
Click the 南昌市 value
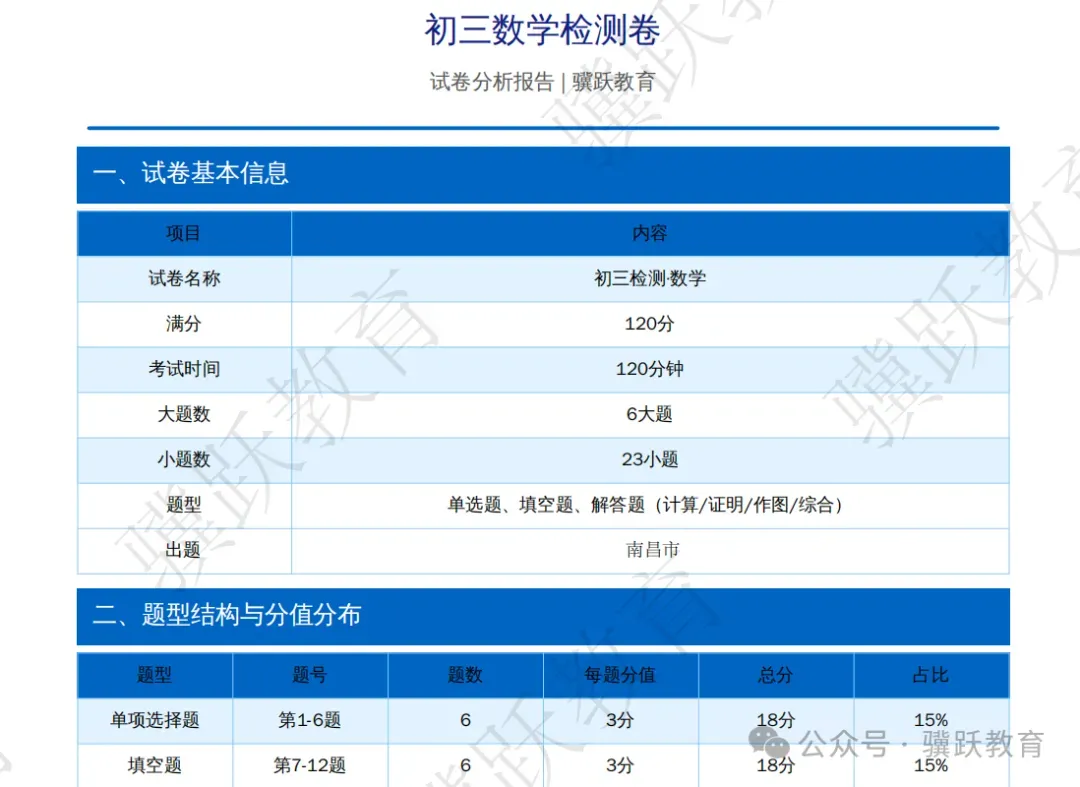[652, 549]
